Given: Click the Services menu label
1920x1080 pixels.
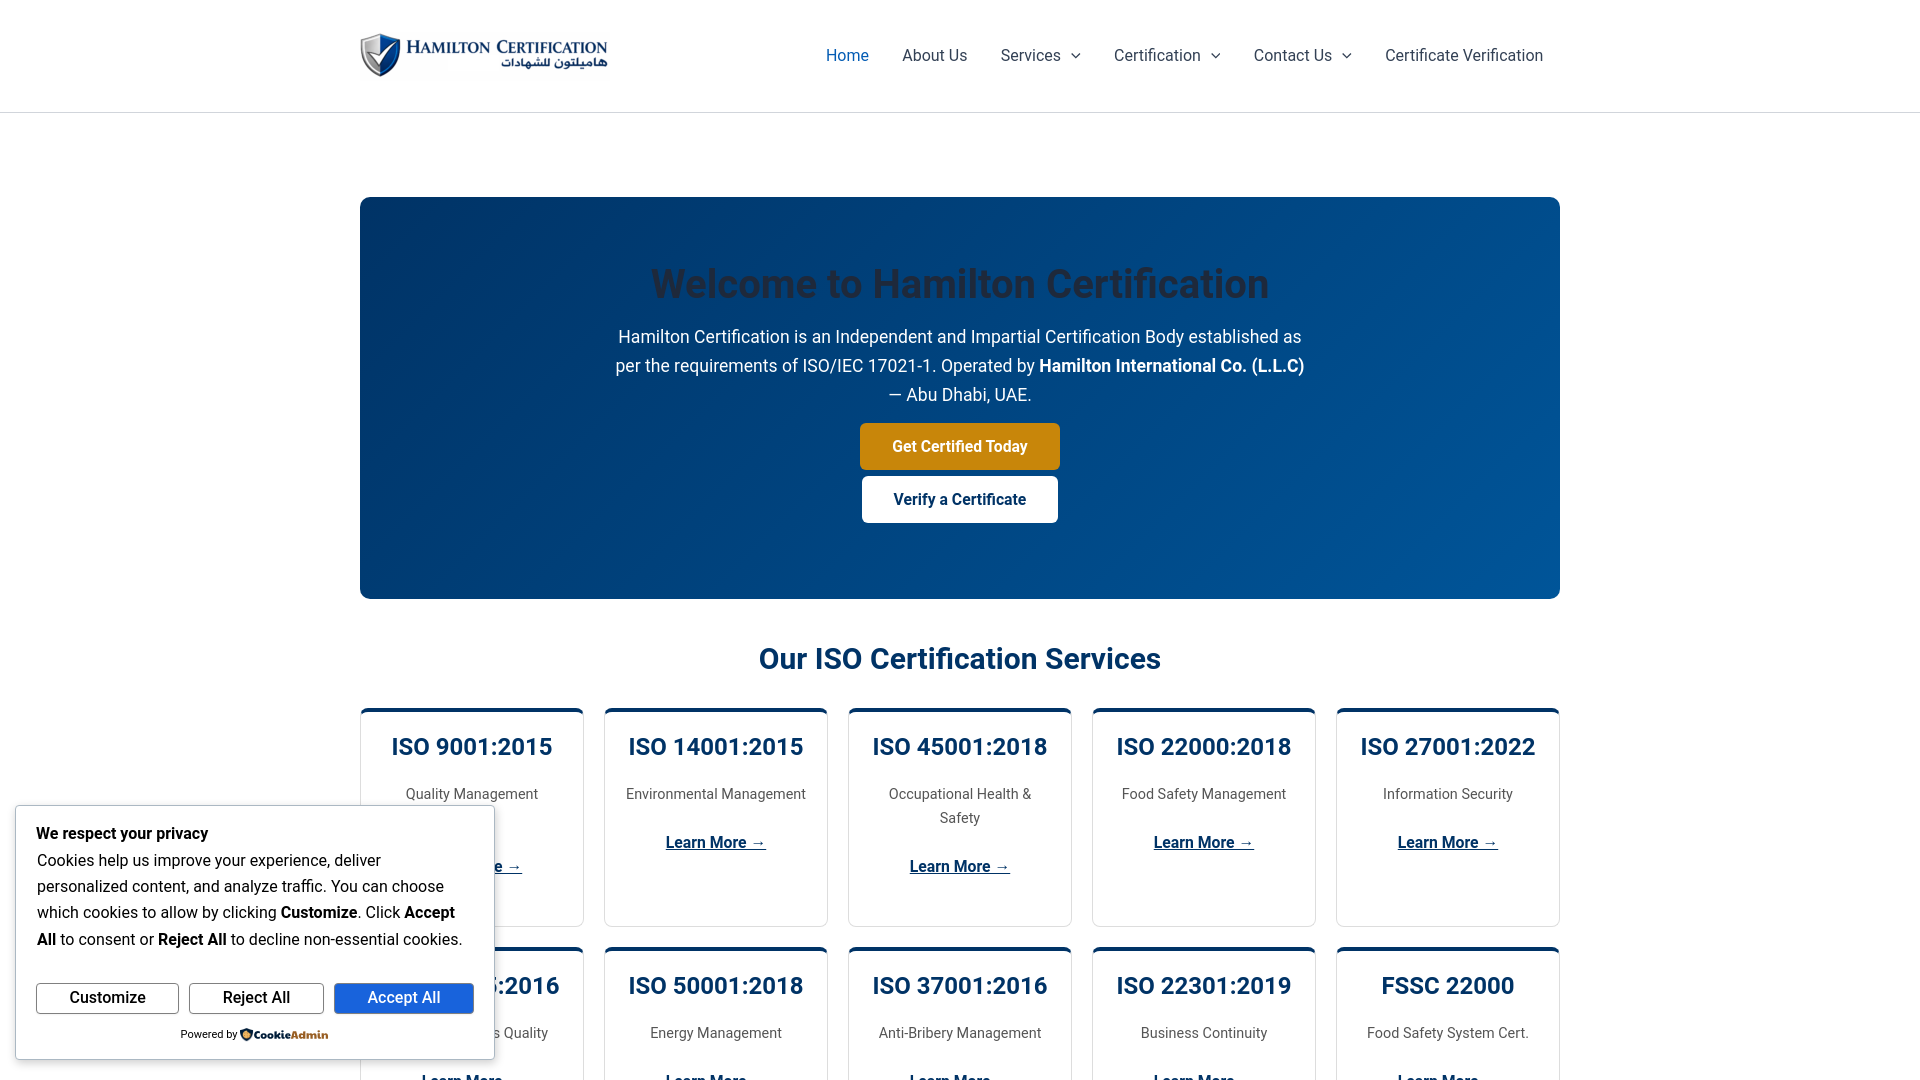Looking at the screenshot, I should pyautogui.click(x=1030, y=56).
